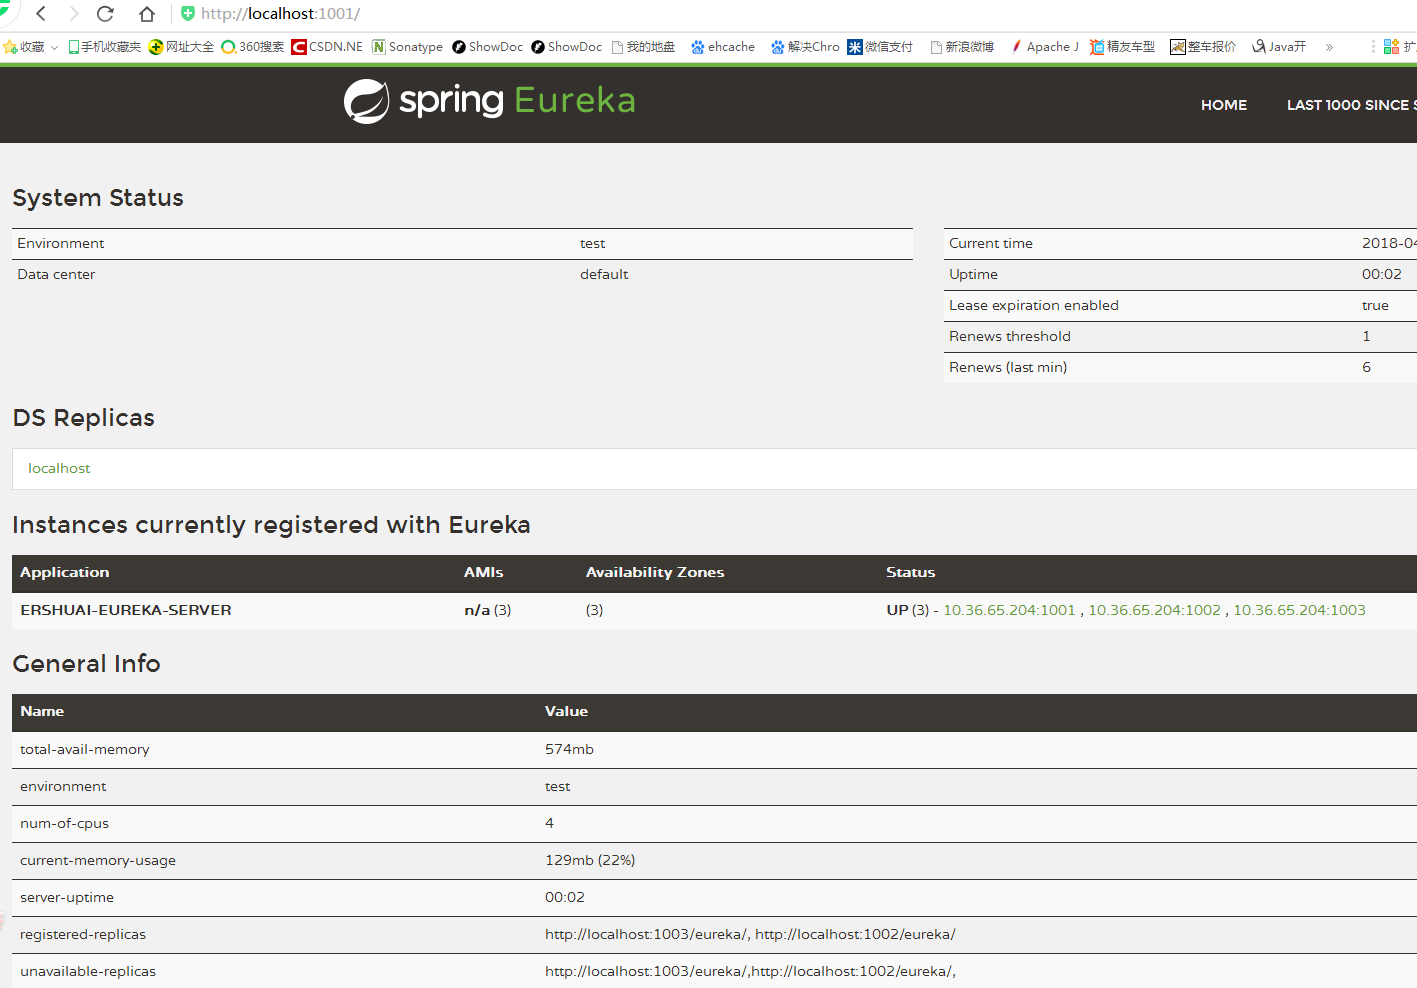Open the 收藏 favorites star bookmark
The image size is (1417, 988).
coord(24,47)
